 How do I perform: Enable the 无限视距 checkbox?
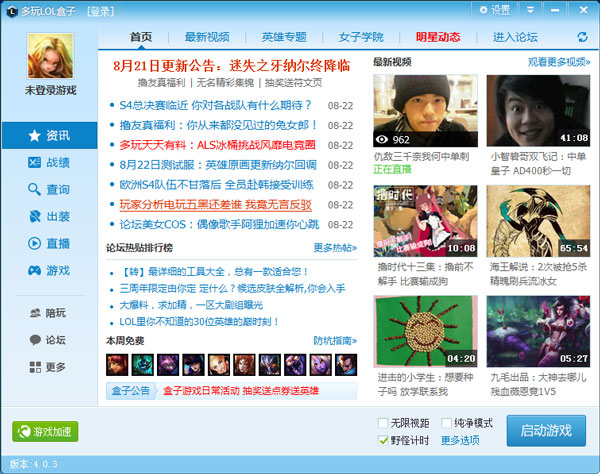coord(383,423)
